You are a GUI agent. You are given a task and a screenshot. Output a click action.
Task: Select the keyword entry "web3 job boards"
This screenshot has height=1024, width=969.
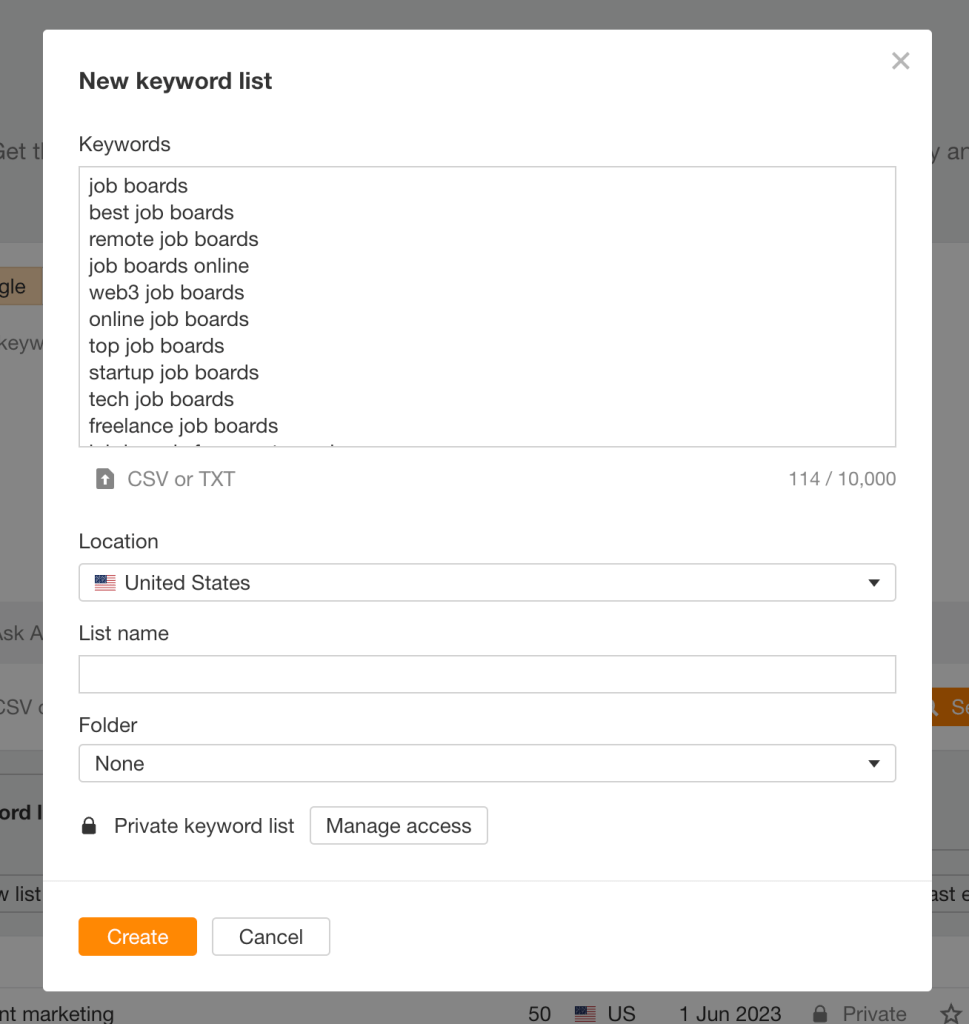pos(166,292)
